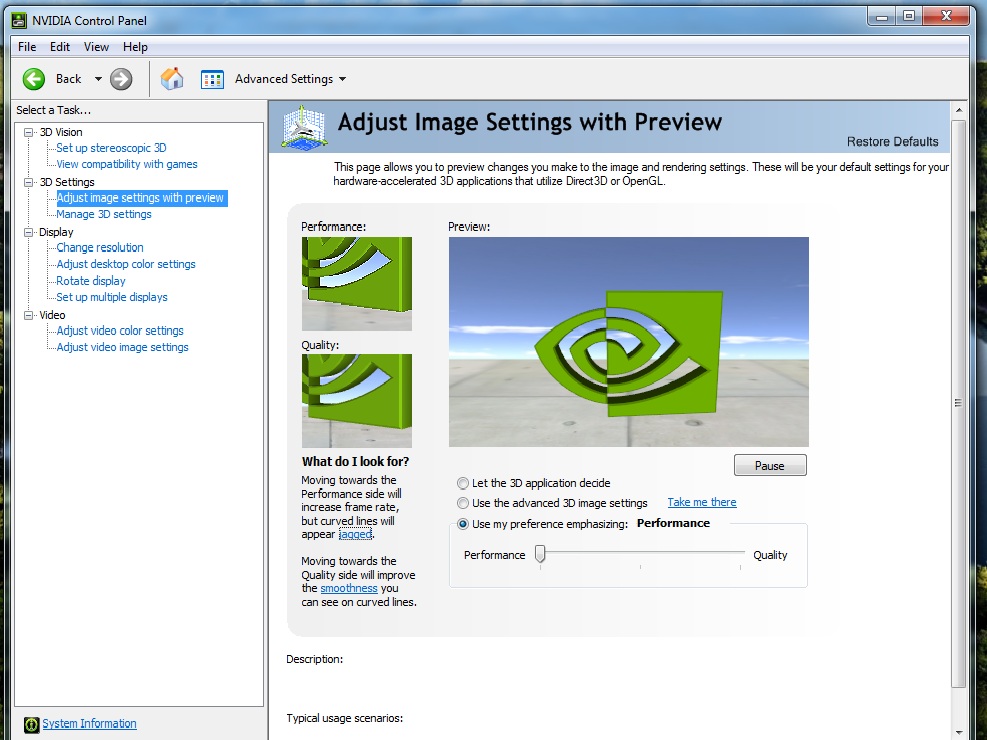The height and width of the screenshot is (740, 987).
Task: Click Restore Defaults
Action: 893,142
